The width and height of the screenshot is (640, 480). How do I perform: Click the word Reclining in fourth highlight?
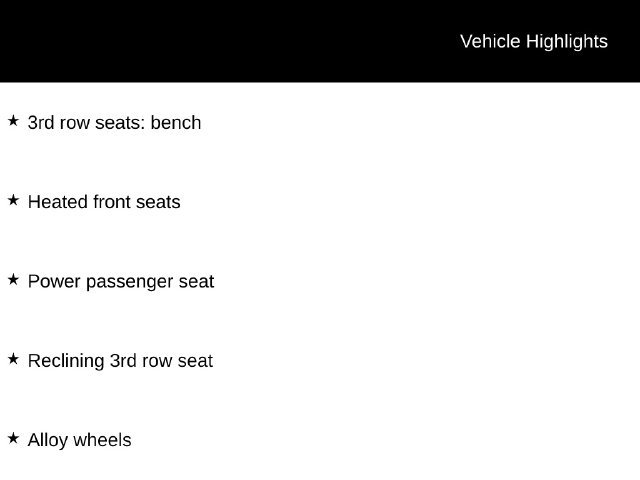point(66,361)
